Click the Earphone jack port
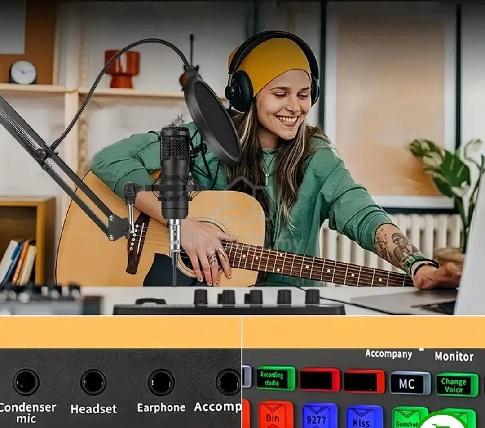 pyautogui.click(x=161, y=382)
